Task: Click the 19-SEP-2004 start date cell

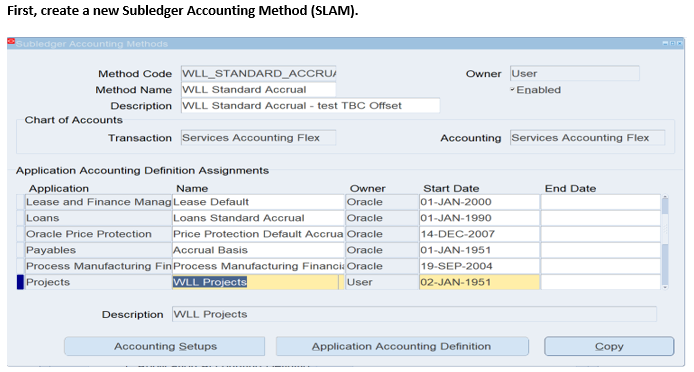Action: click(x=479, y=266)
